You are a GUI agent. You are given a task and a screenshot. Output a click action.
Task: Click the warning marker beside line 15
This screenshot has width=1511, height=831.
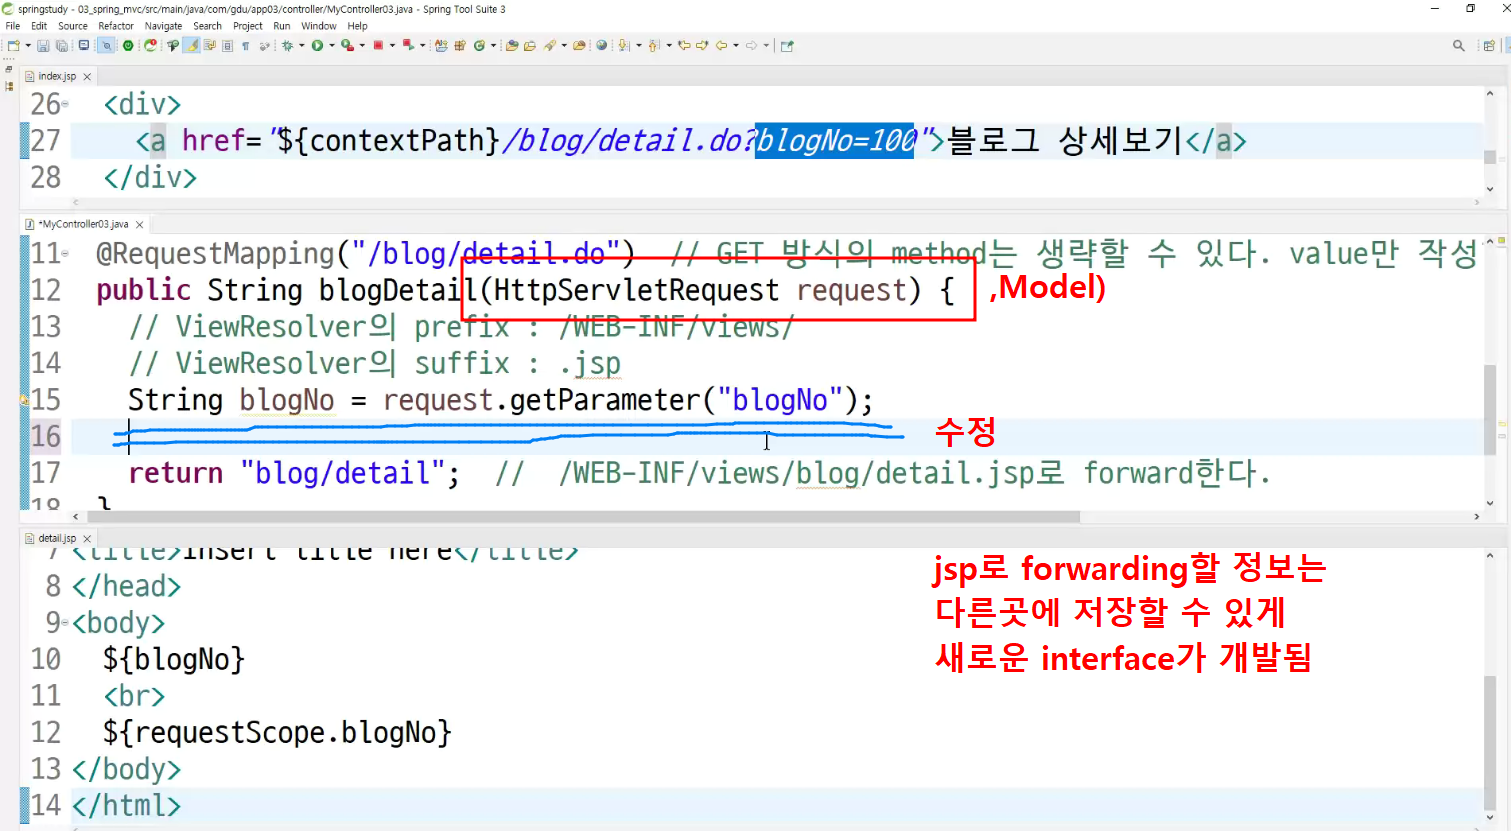coord(24,400)
